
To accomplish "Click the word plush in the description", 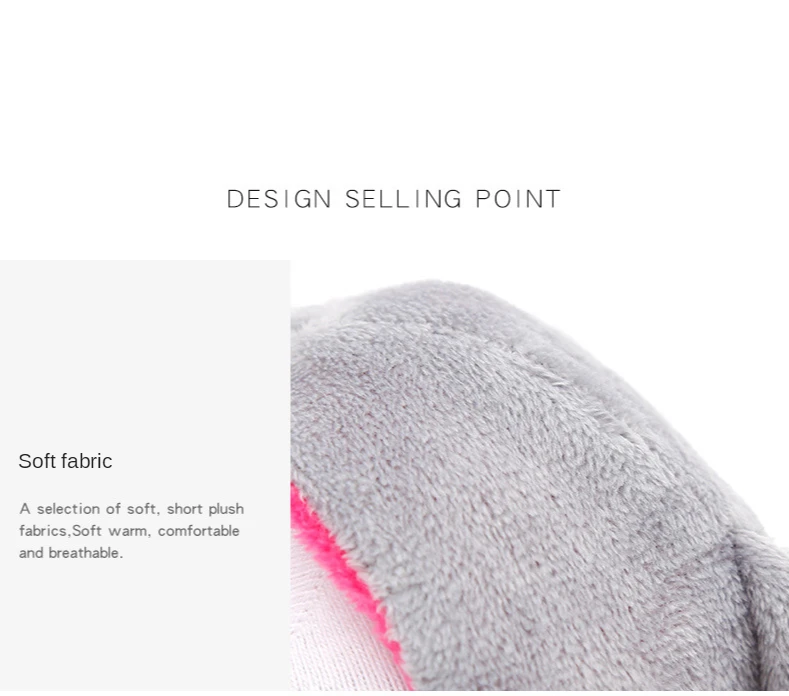I will click(226, 509).
